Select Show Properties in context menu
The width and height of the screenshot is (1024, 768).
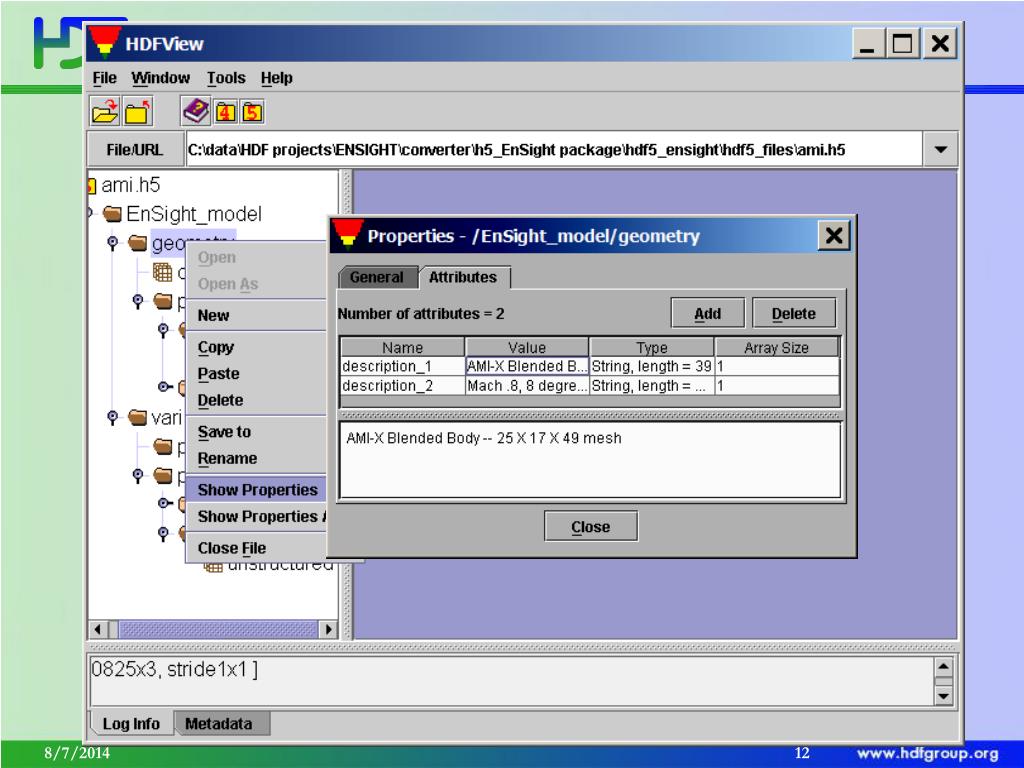coord(256,490)
